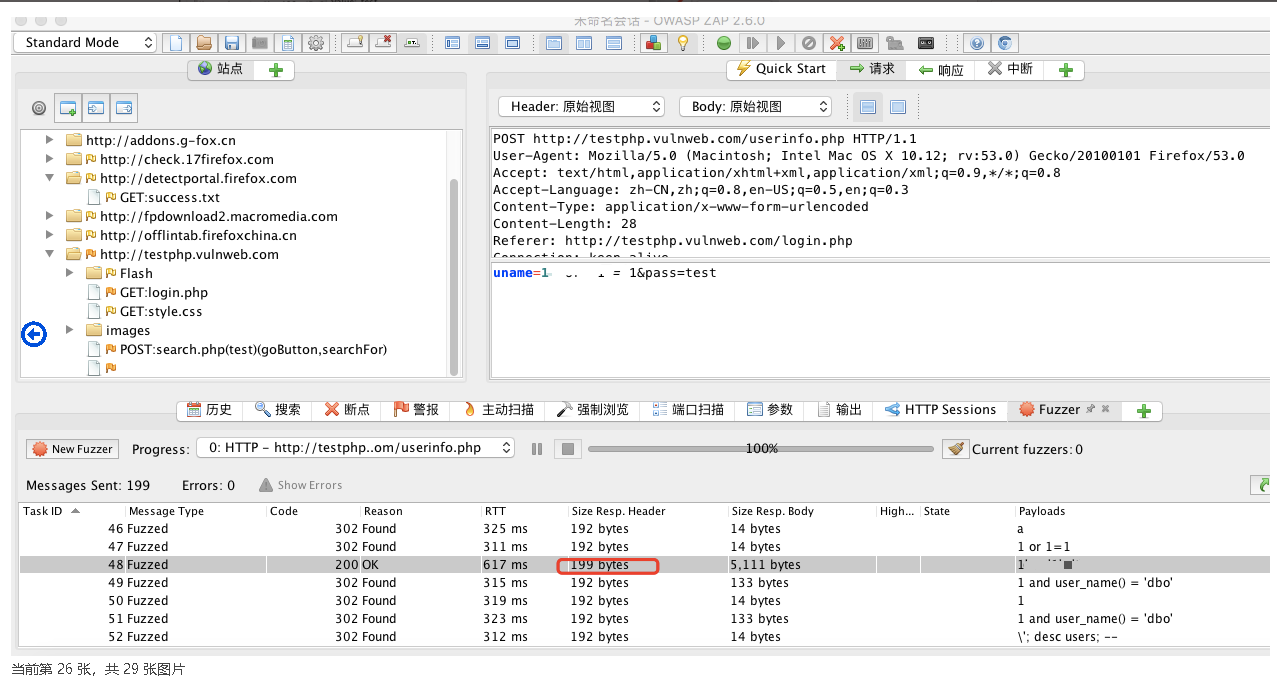Click the colored blocks toolbar icon
The width and height of the screenshot is (1277, 678).
click(655, 43)
